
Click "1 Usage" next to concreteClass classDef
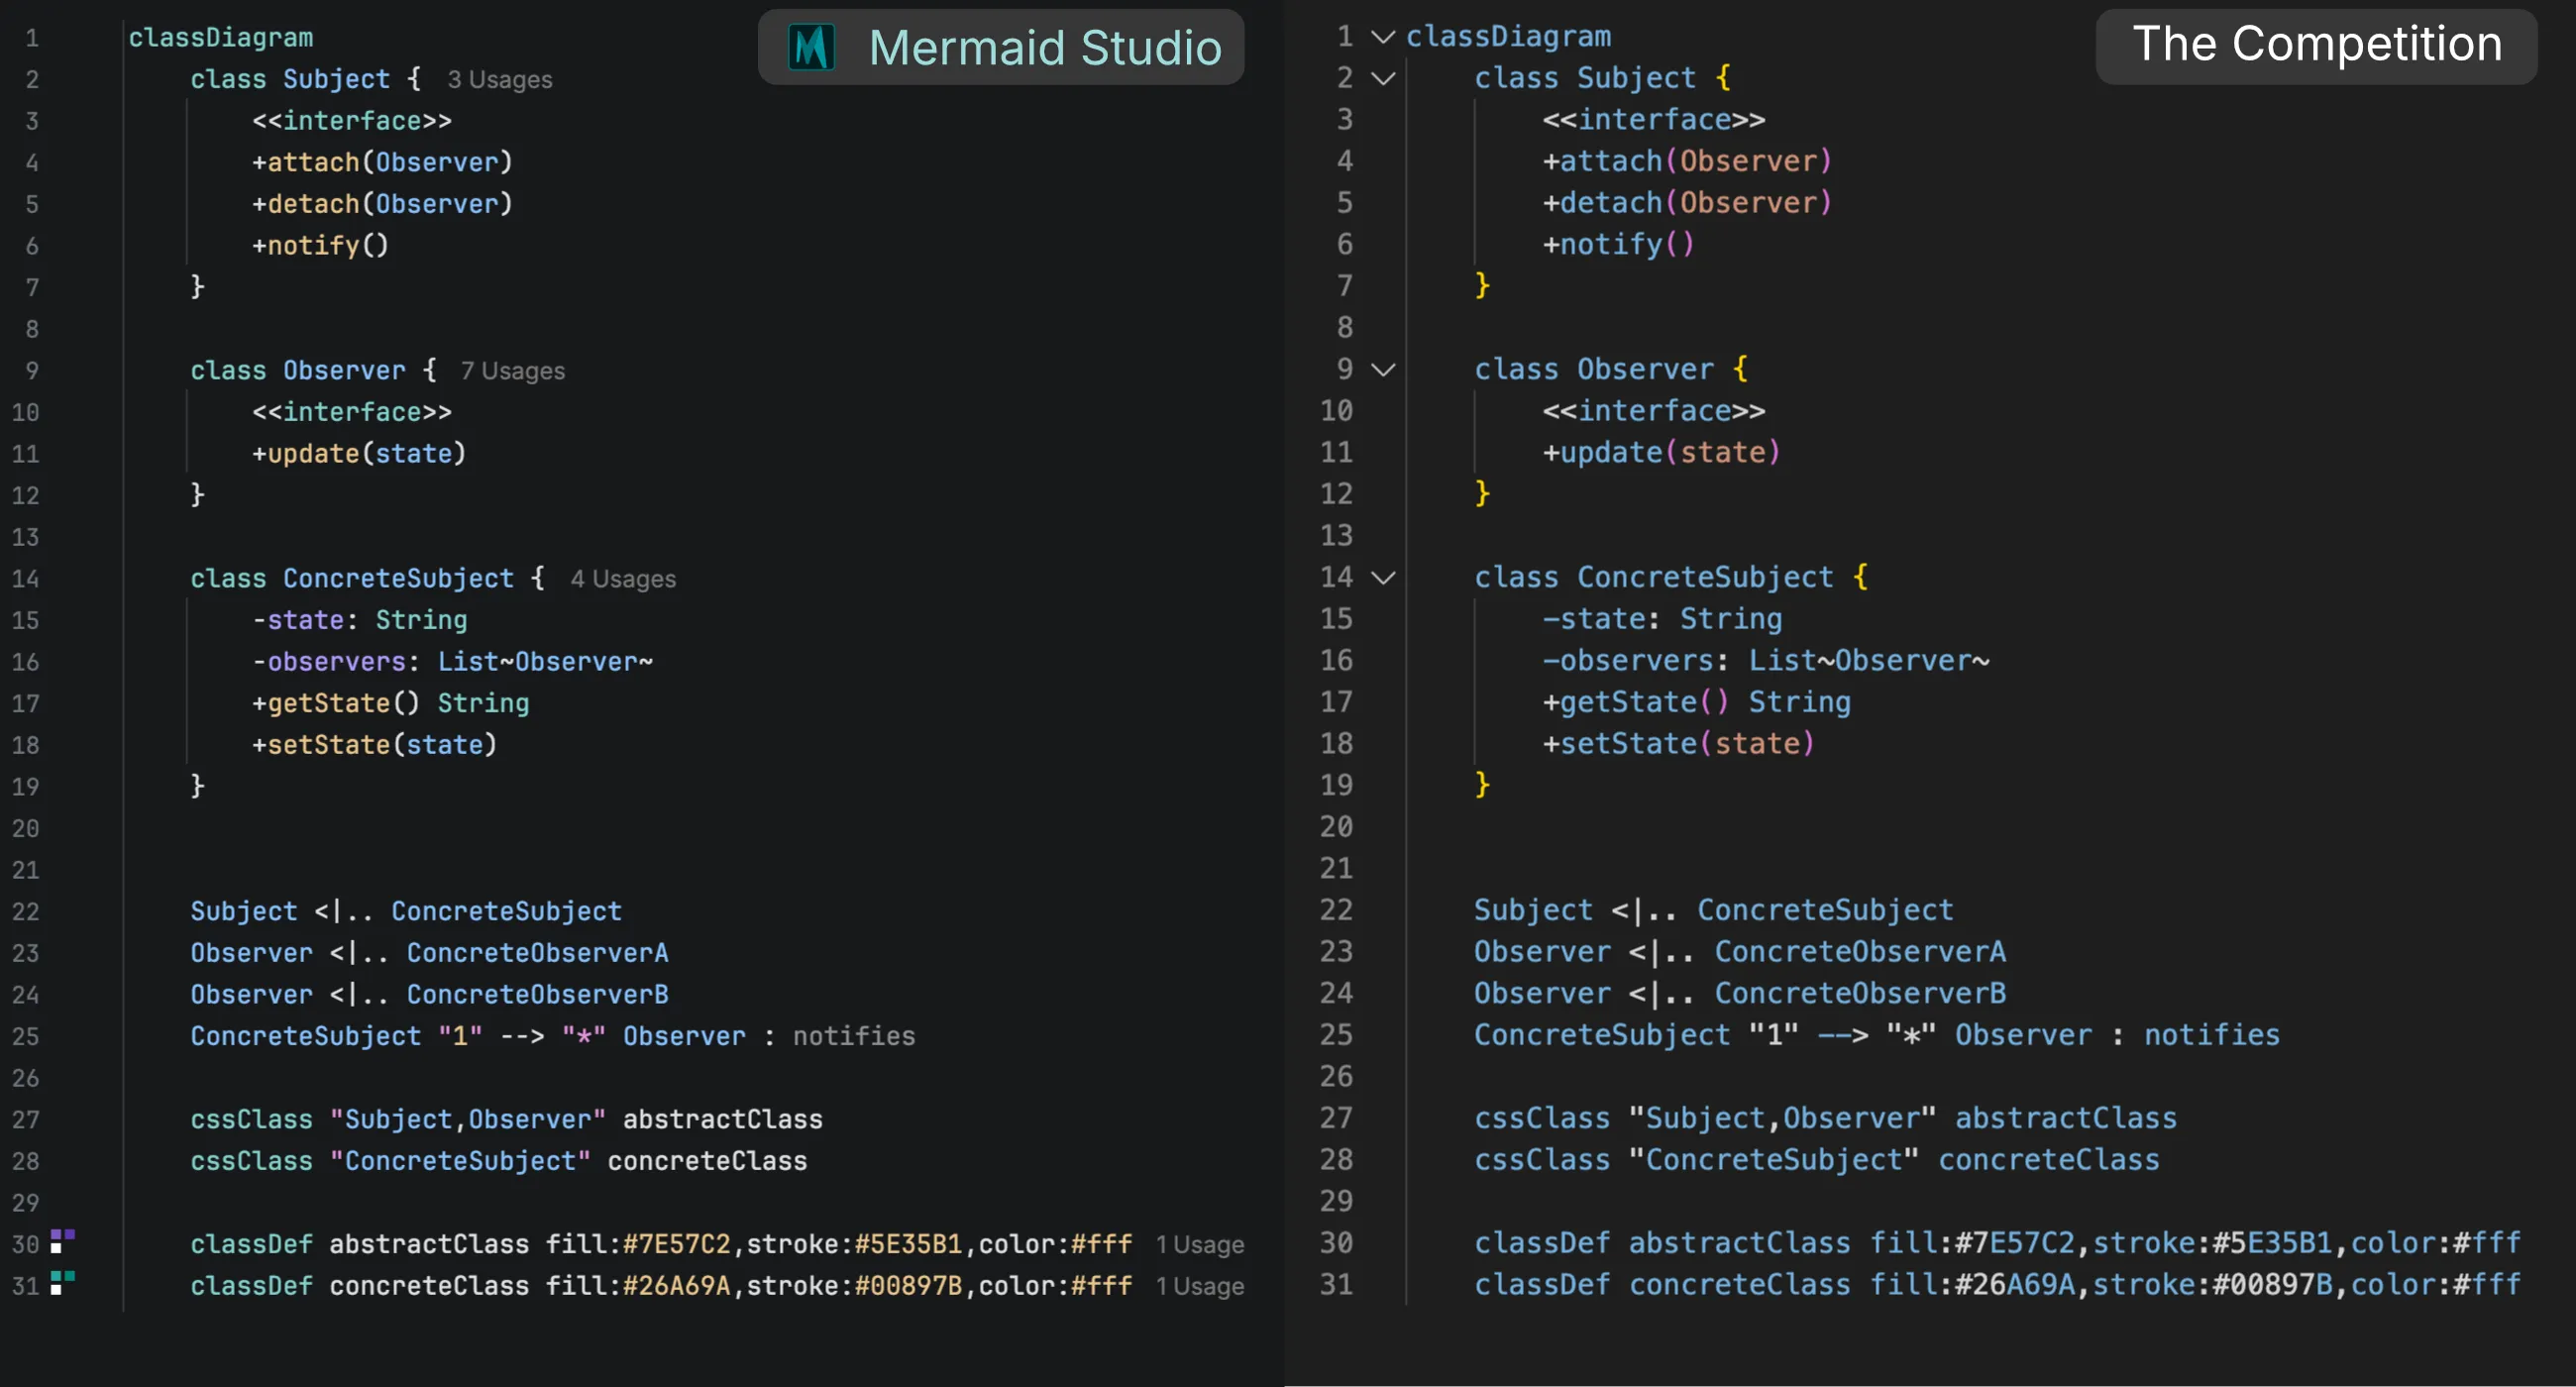[1199, 1287]
